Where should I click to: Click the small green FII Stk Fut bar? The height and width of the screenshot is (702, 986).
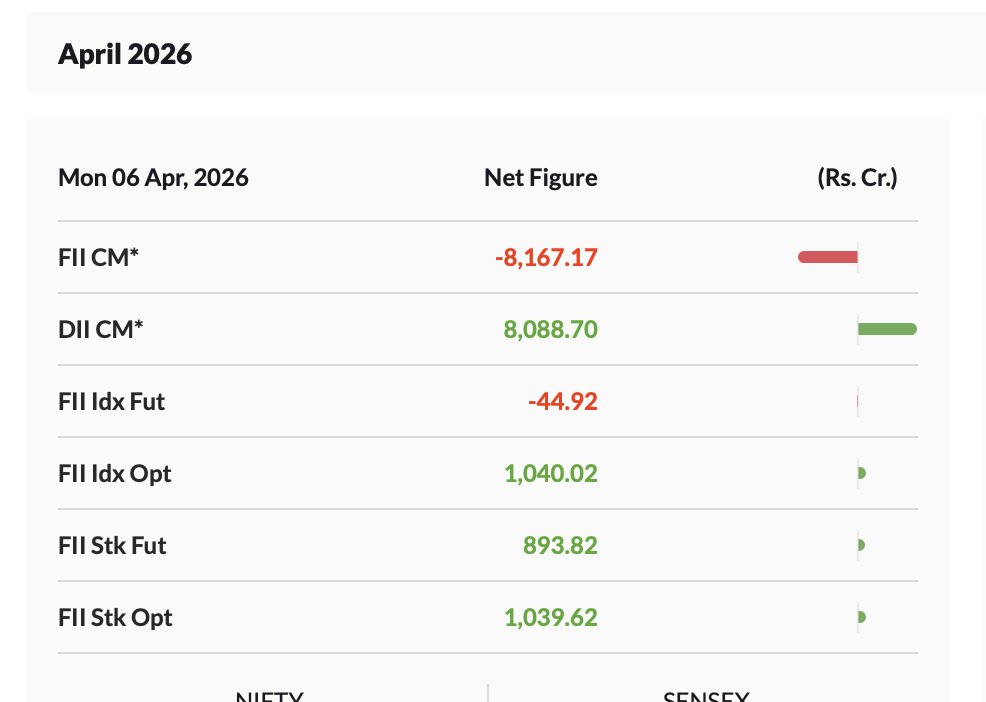861,545
